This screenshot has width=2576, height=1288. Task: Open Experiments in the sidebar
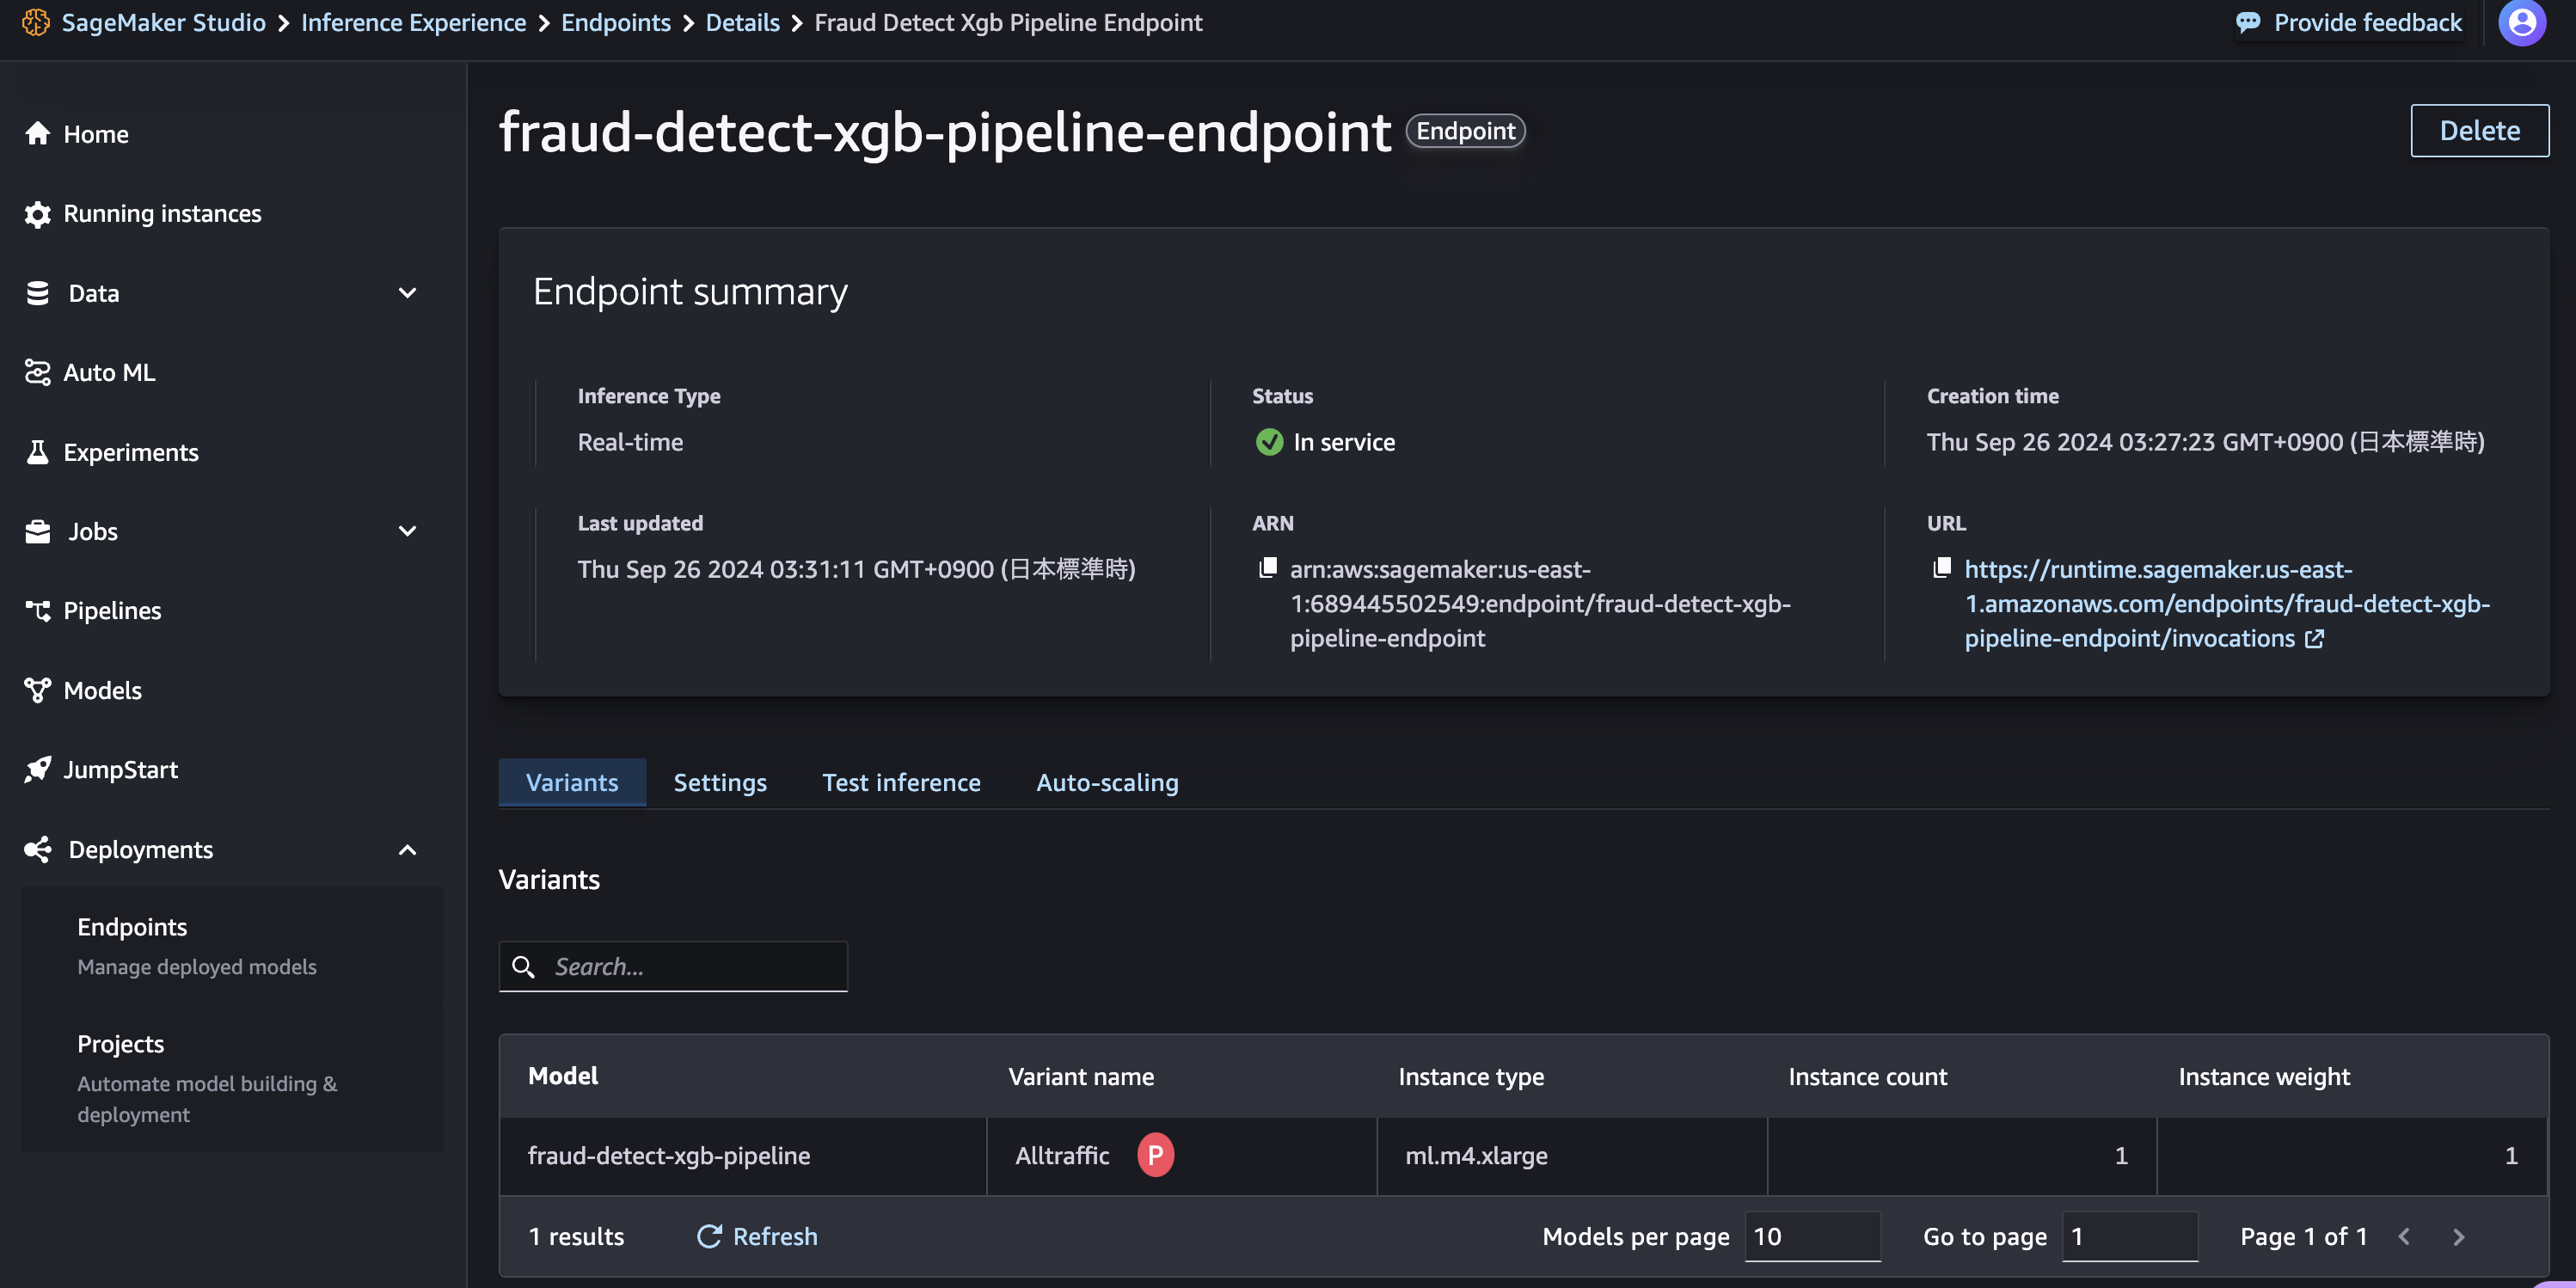(130, 453)
